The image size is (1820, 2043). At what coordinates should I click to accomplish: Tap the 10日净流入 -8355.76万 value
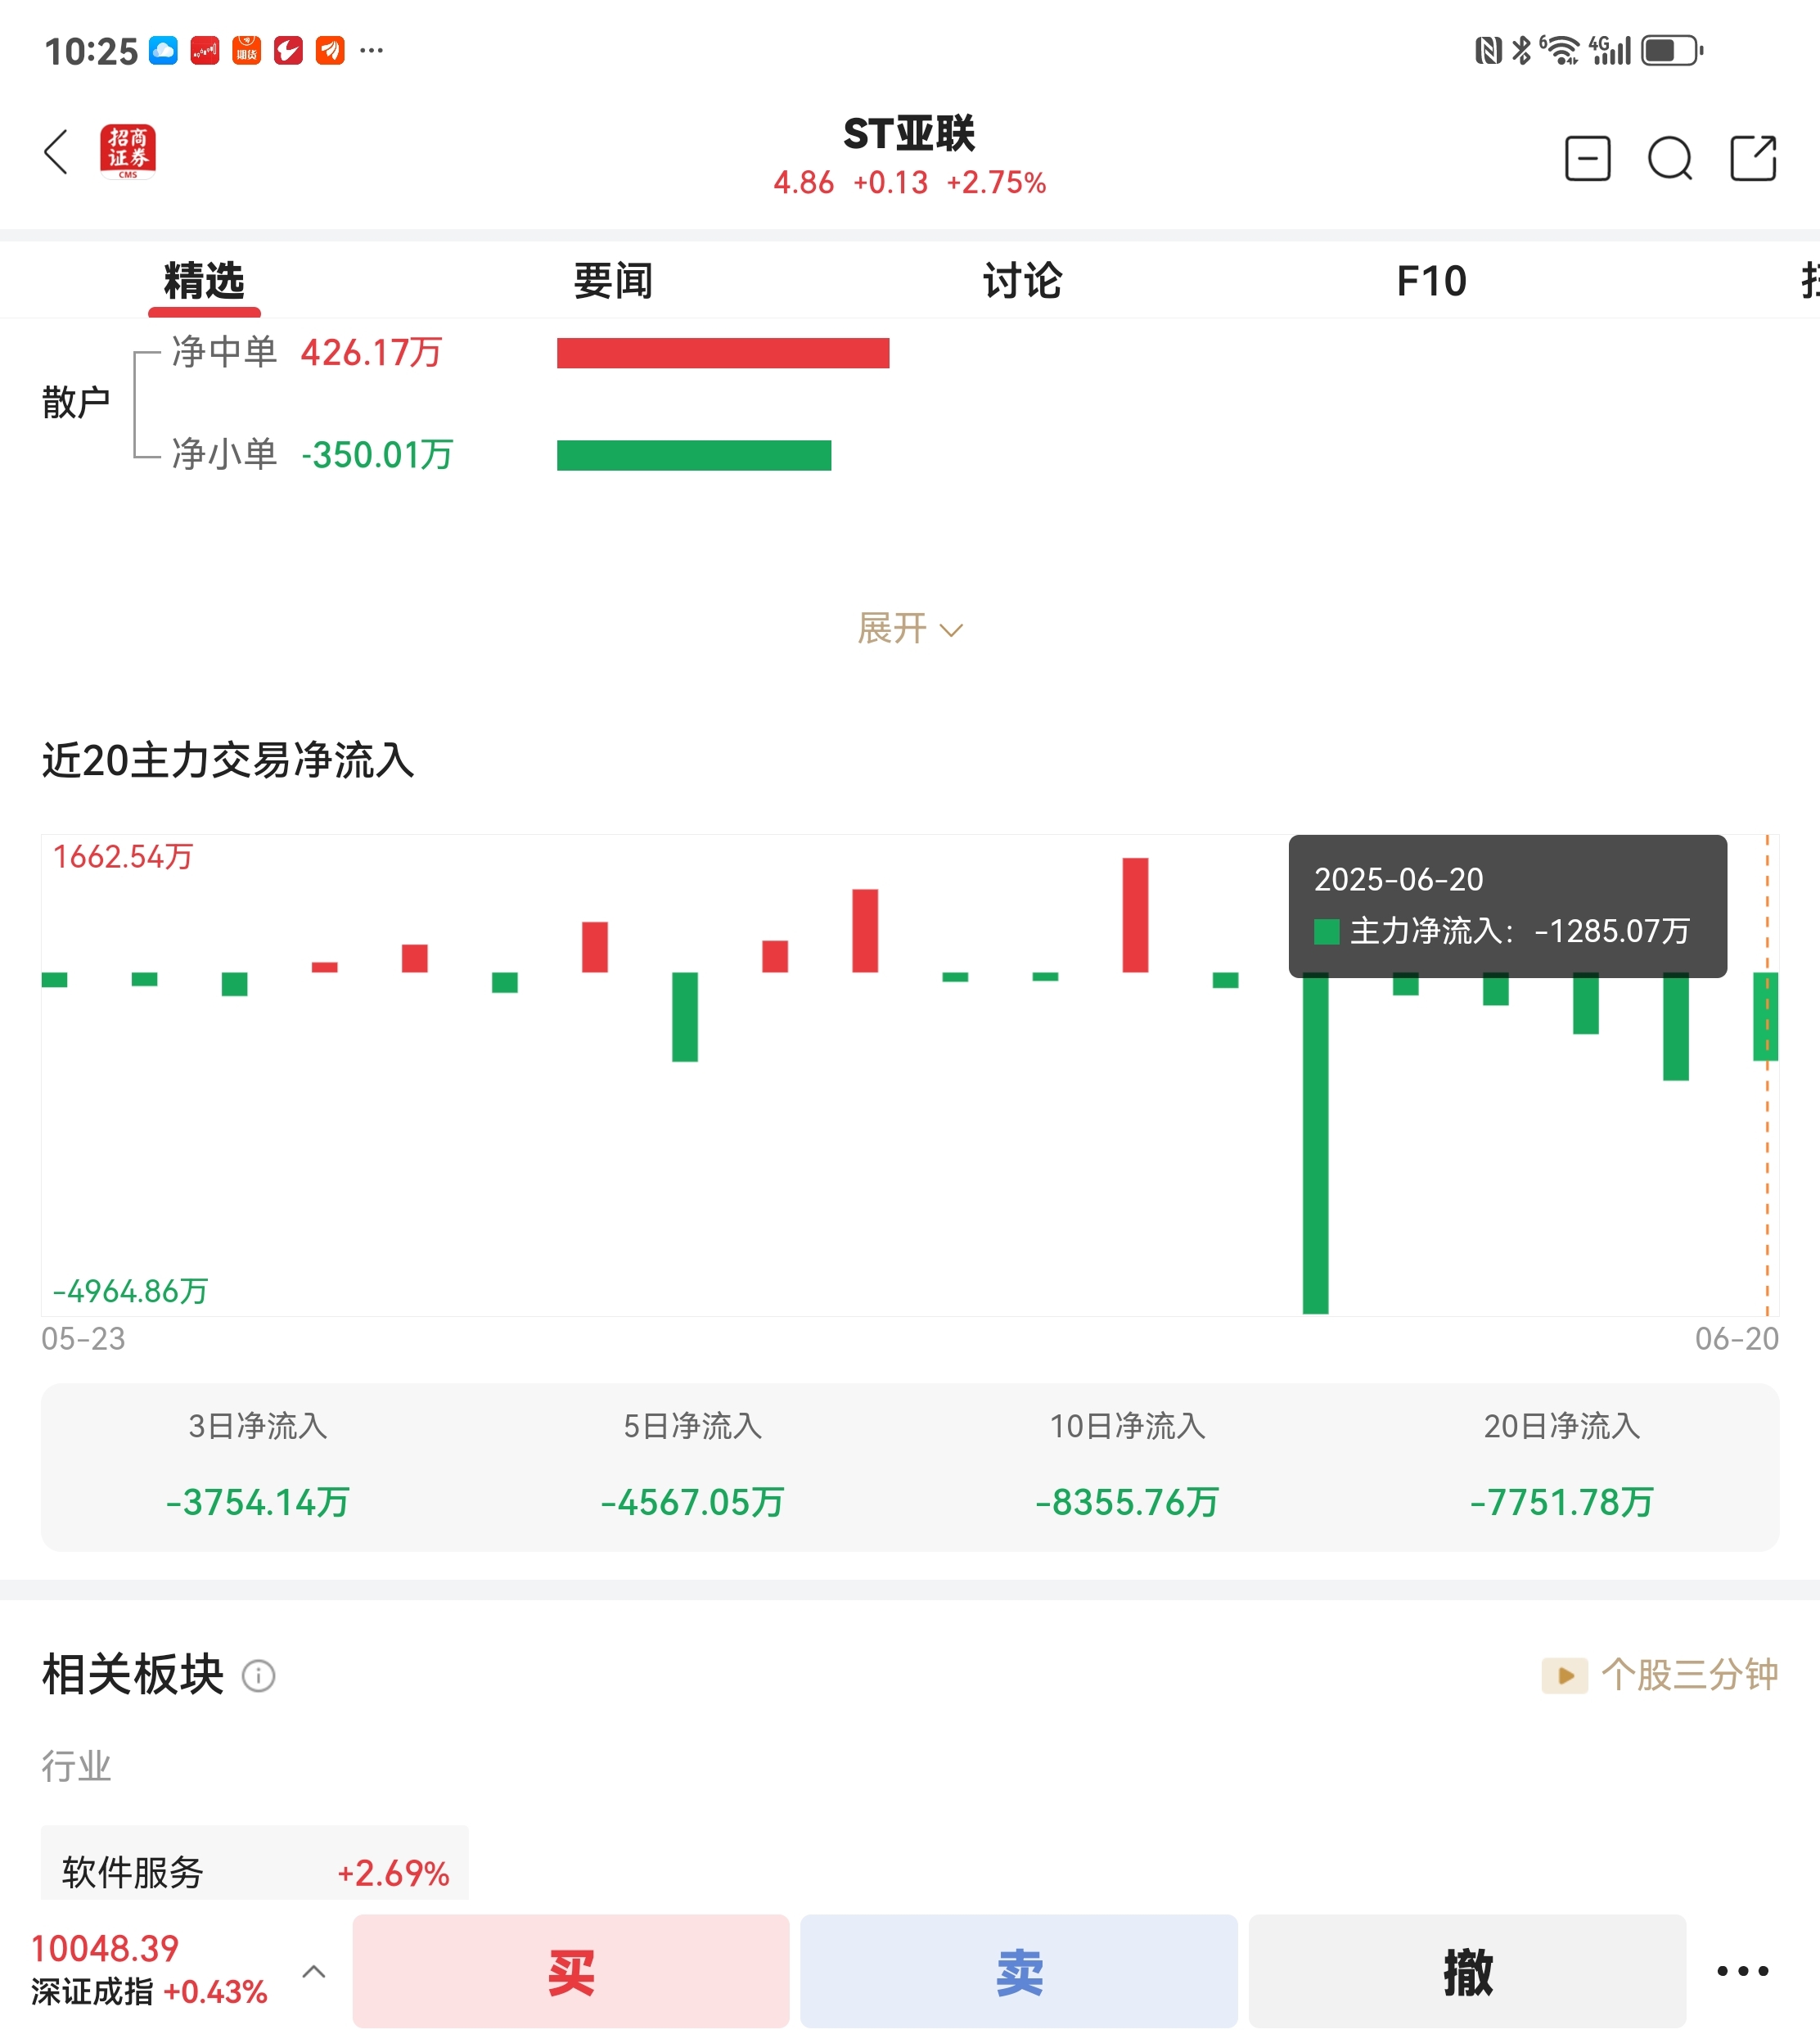coord(1127,1502)
